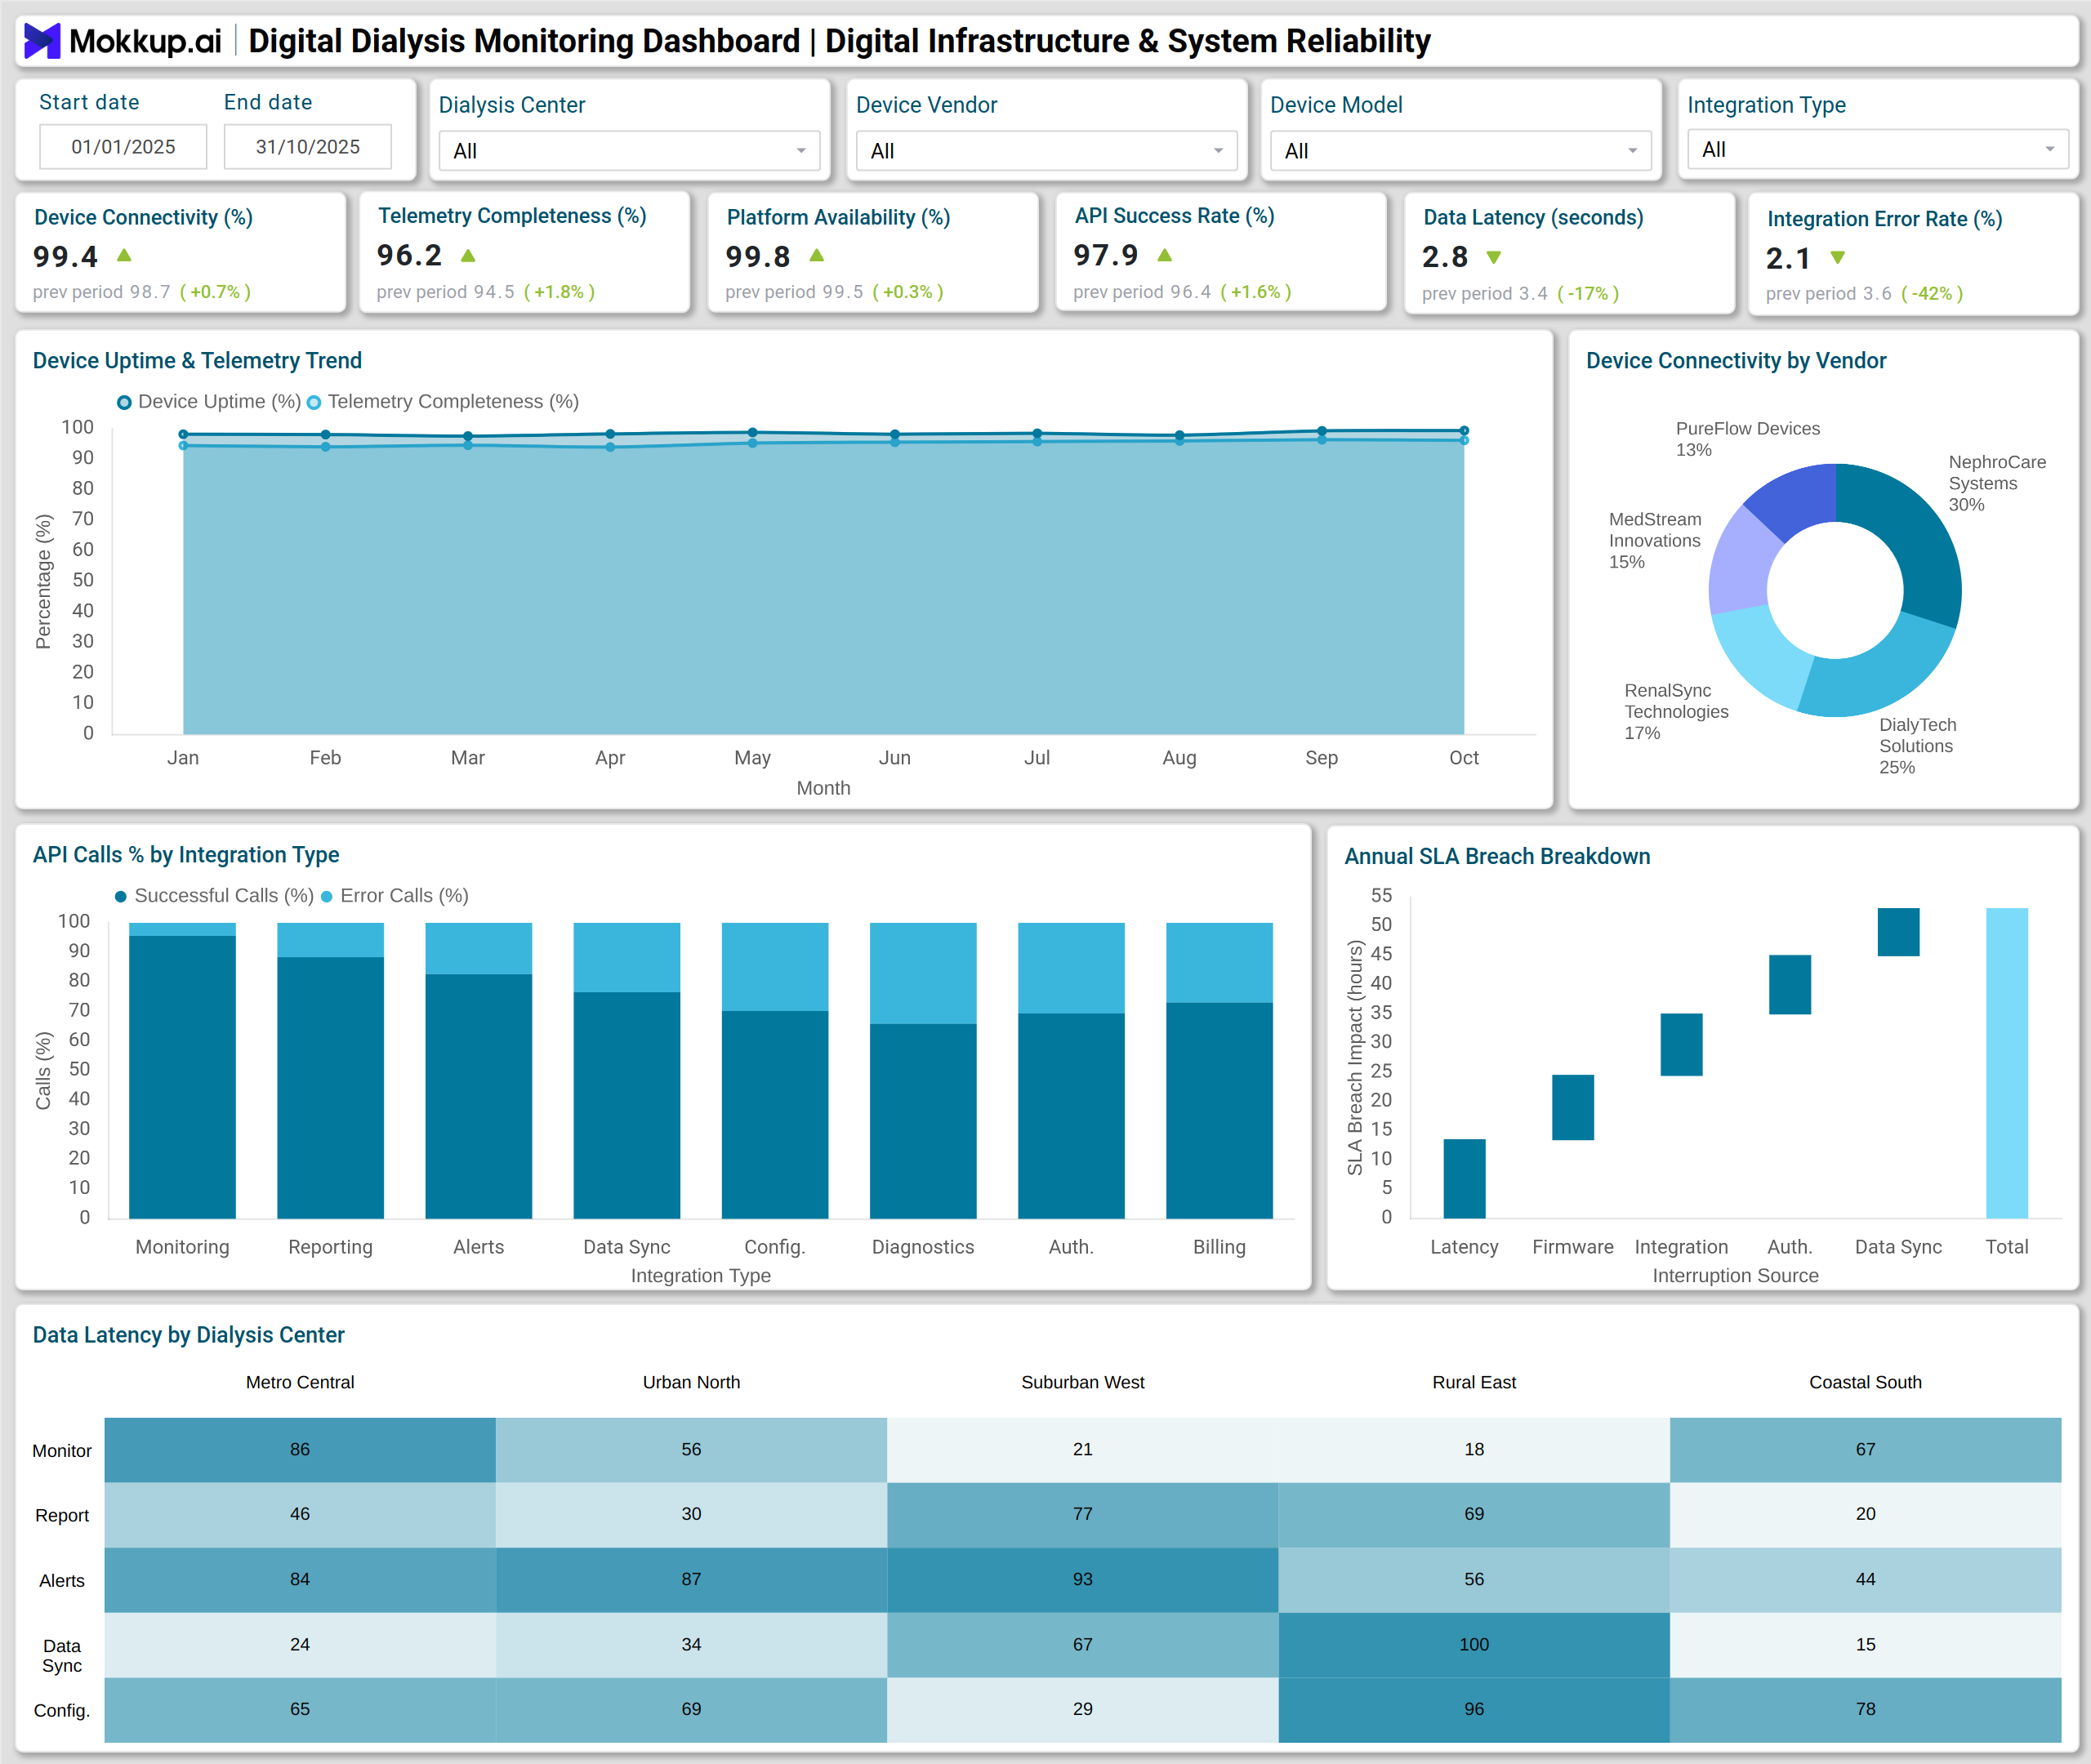2091x1764 pixels.
Task: Click the Auth. stacked bar in API Calls
Action: tap(1071, 1070)
